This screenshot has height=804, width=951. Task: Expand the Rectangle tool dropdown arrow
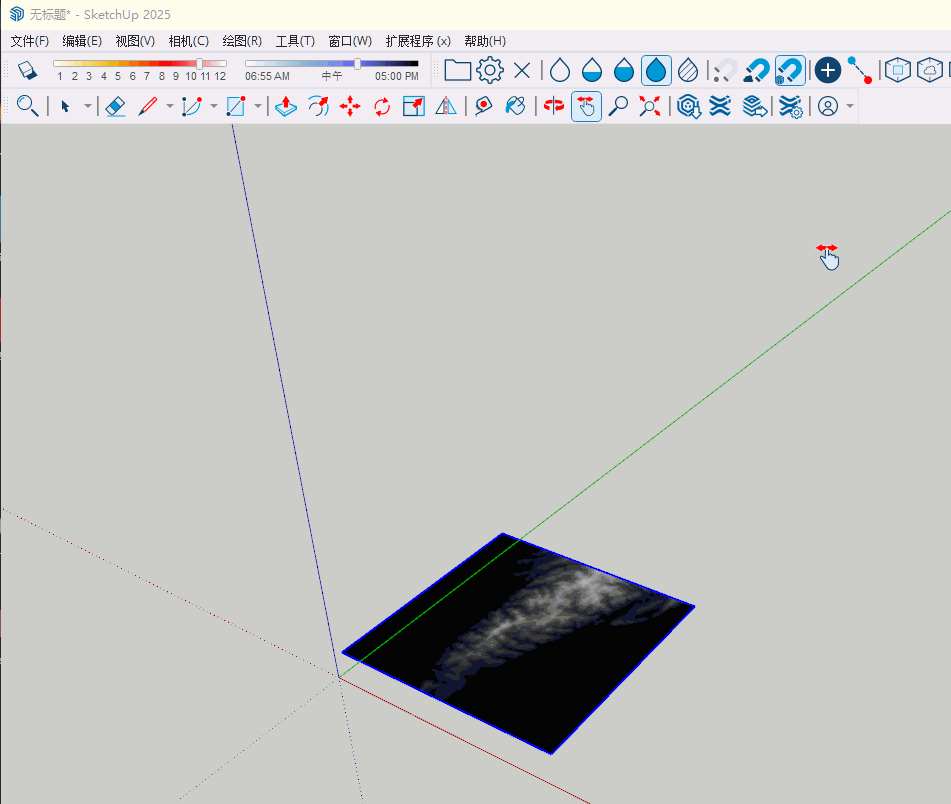258,106
